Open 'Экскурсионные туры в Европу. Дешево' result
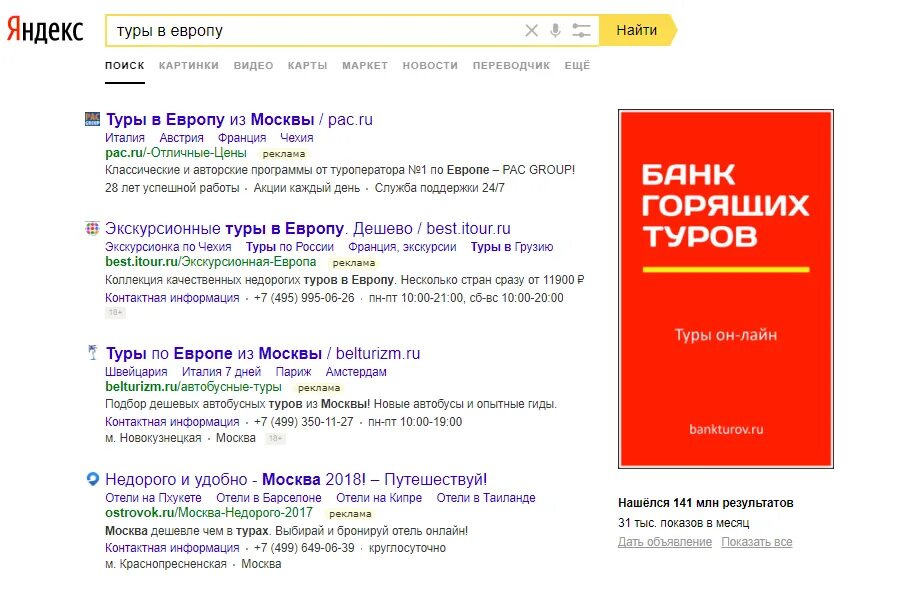The width and height of the screenshot is (917, 590). click(x=308, y=228)
